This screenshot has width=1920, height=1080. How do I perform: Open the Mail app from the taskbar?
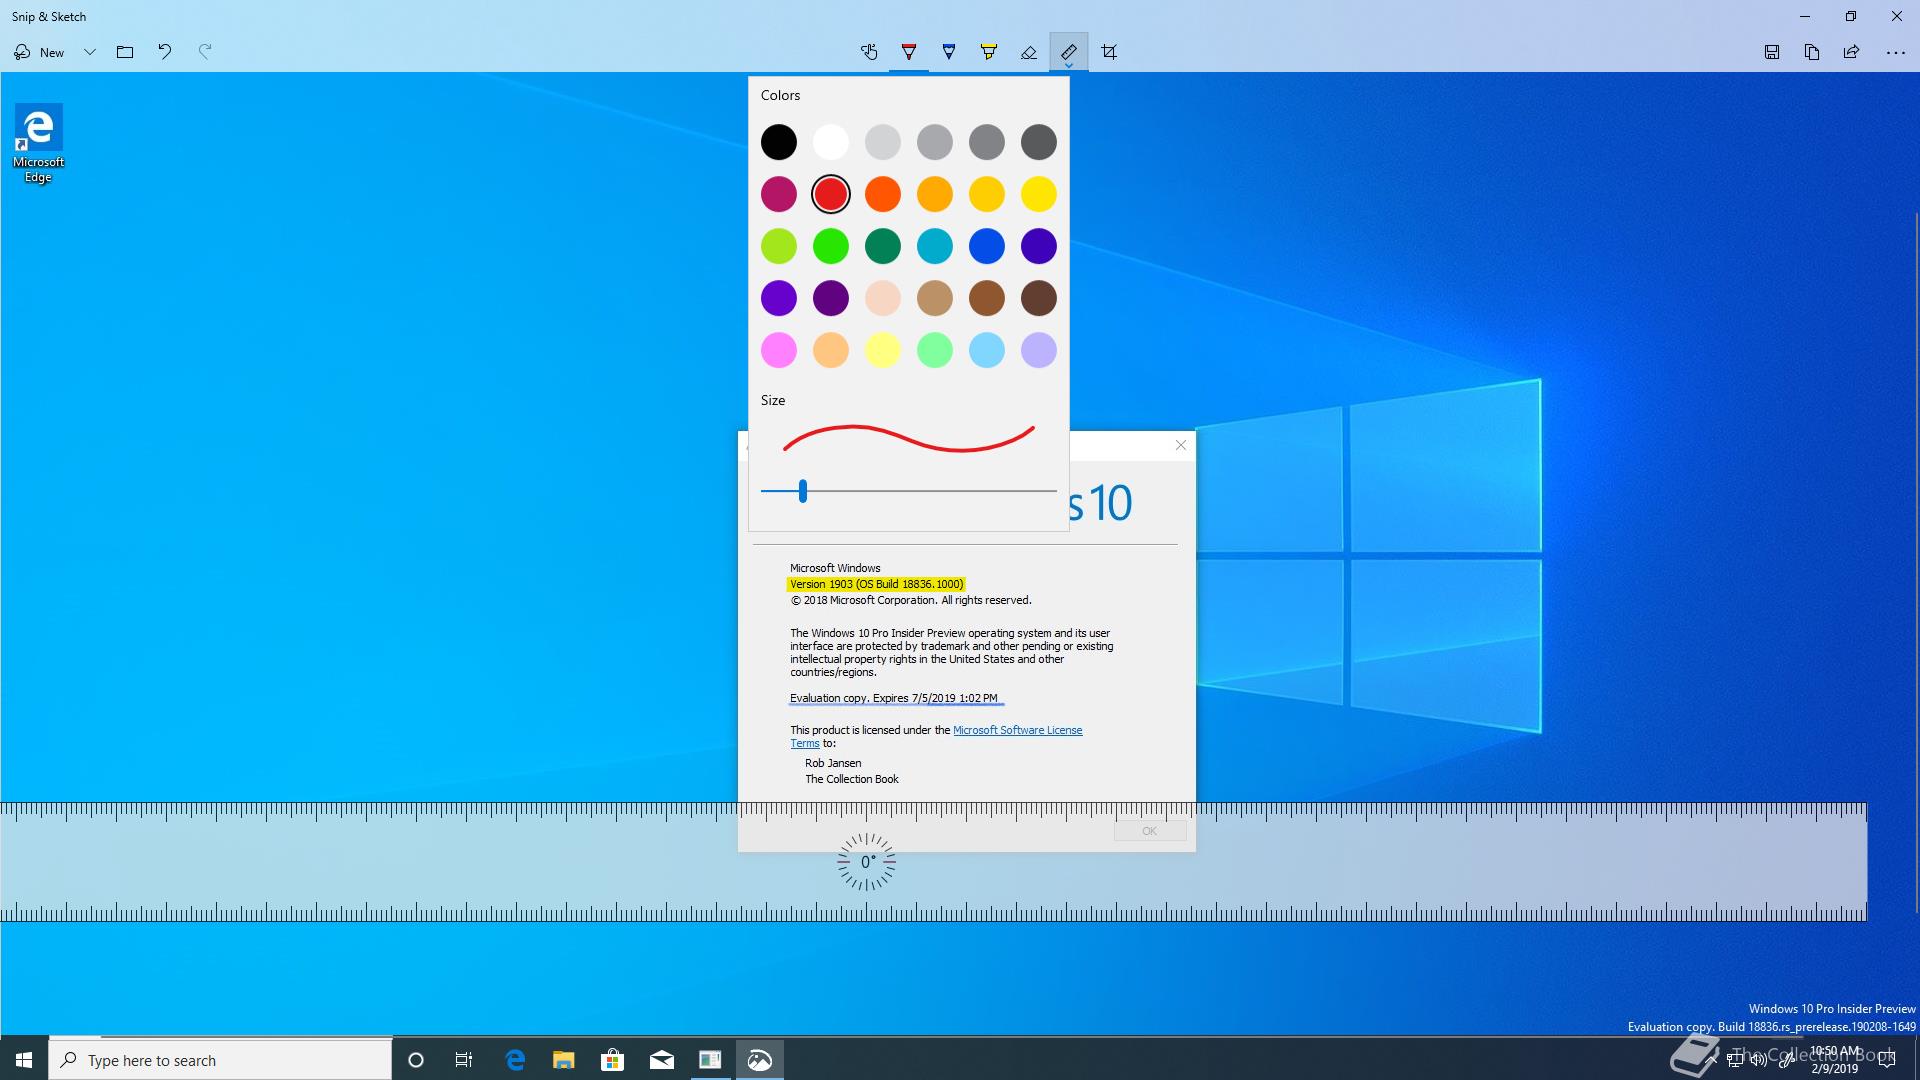pos(661,1060)
